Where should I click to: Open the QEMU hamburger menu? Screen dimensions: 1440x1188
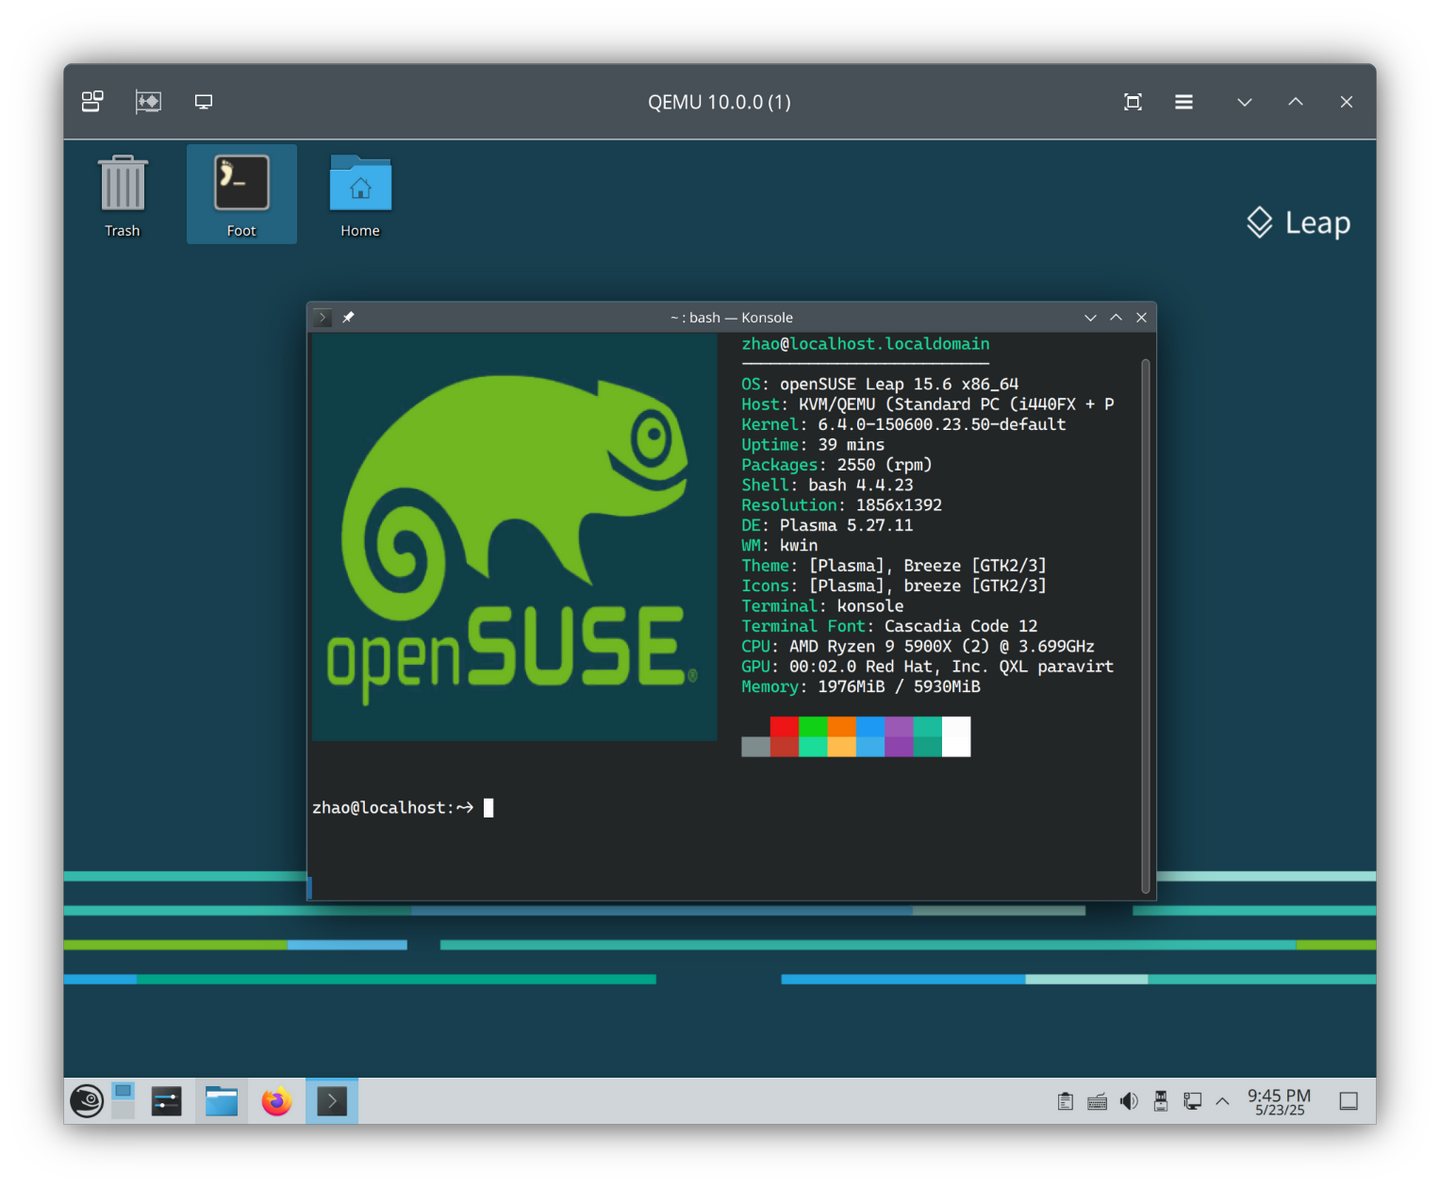coord(1184,101)
